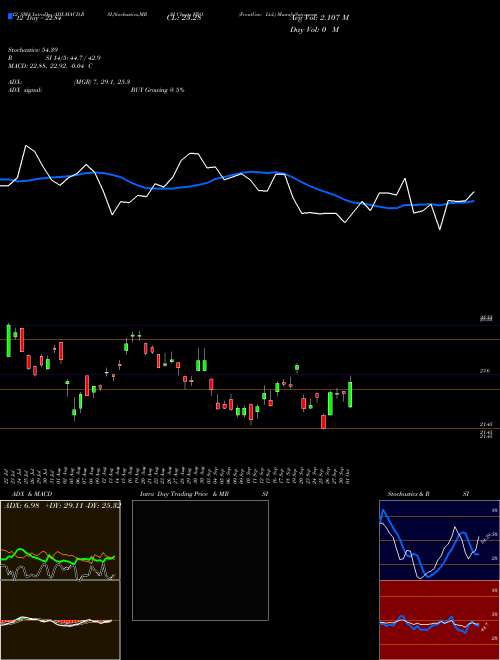Click the '(MGR) 7, 29.1, 25.3' ADX values
500x660 pixels.
click(101, 82)
